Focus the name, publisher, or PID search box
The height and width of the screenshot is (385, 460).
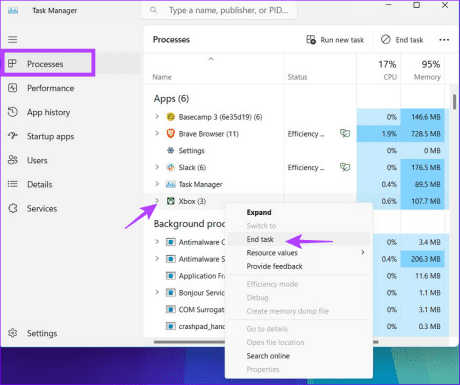pos(219,10)
